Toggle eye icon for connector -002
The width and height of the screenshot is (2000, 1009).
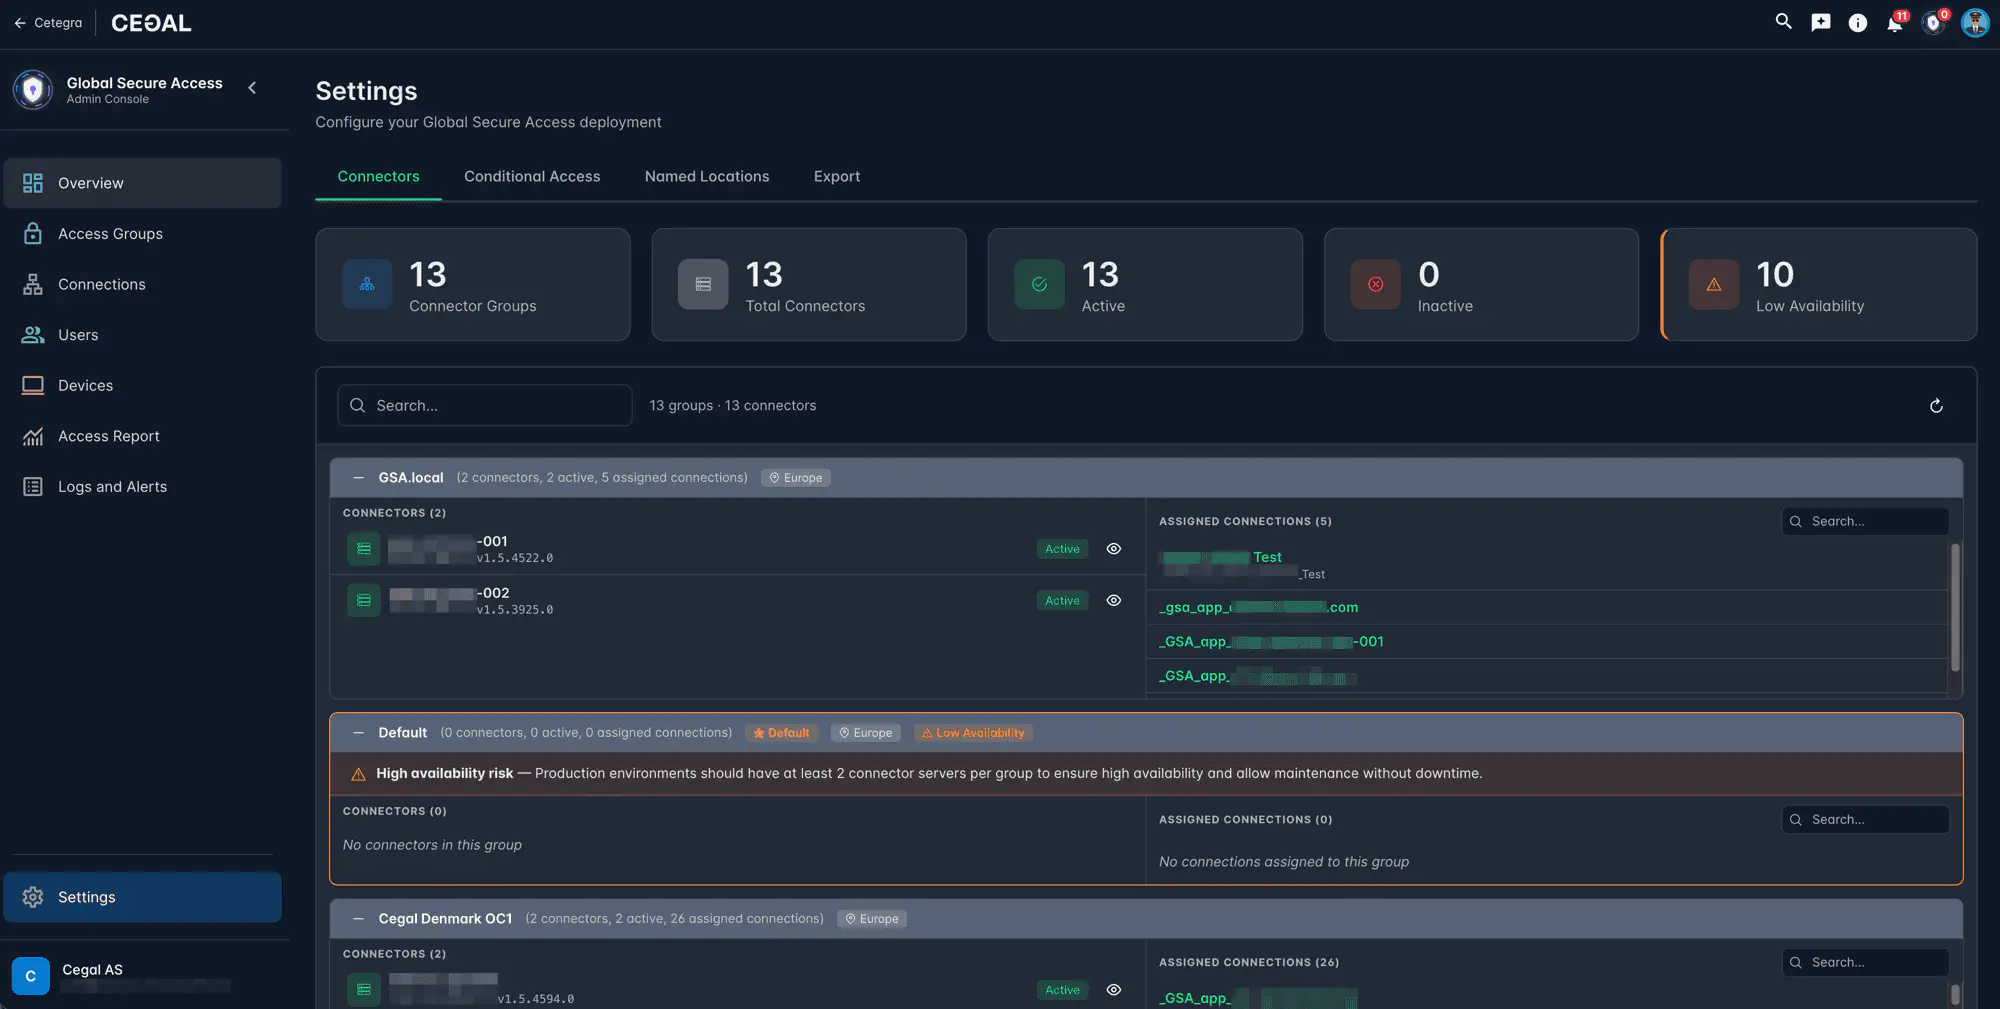[x=1113, y=600]
